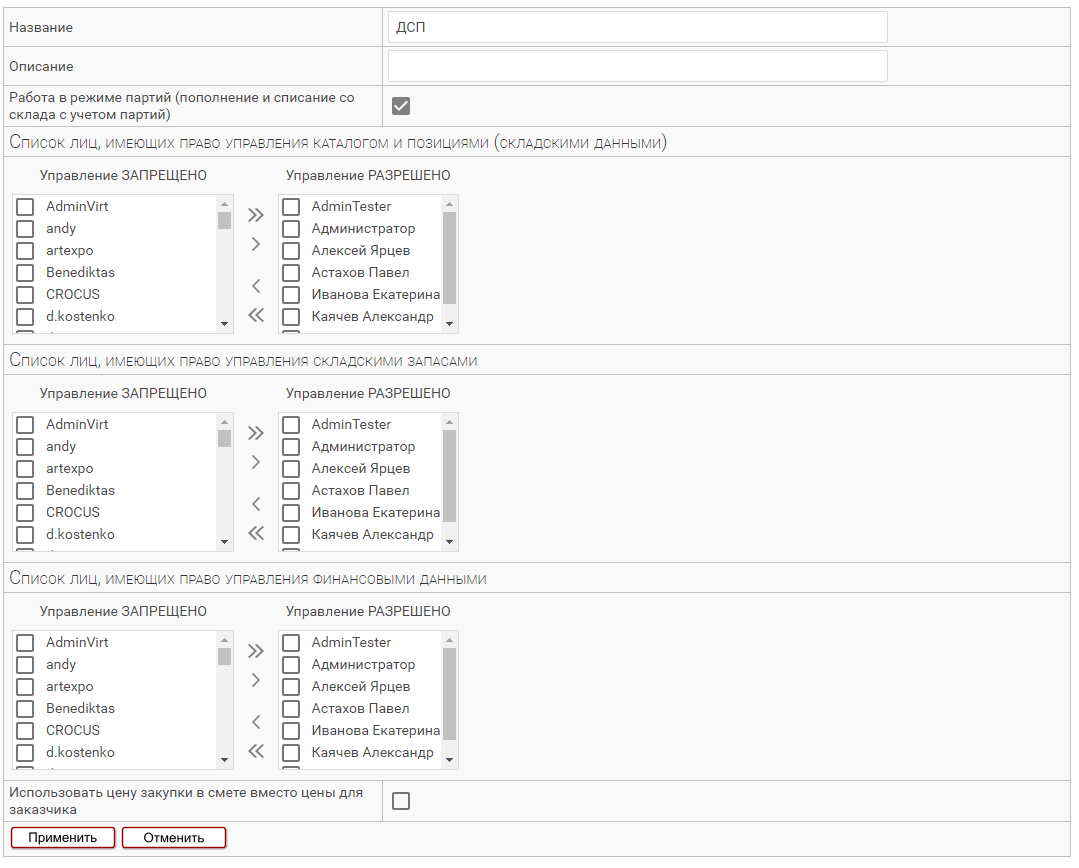Move selected user to allowed in finance section

(x=256, y=680)
